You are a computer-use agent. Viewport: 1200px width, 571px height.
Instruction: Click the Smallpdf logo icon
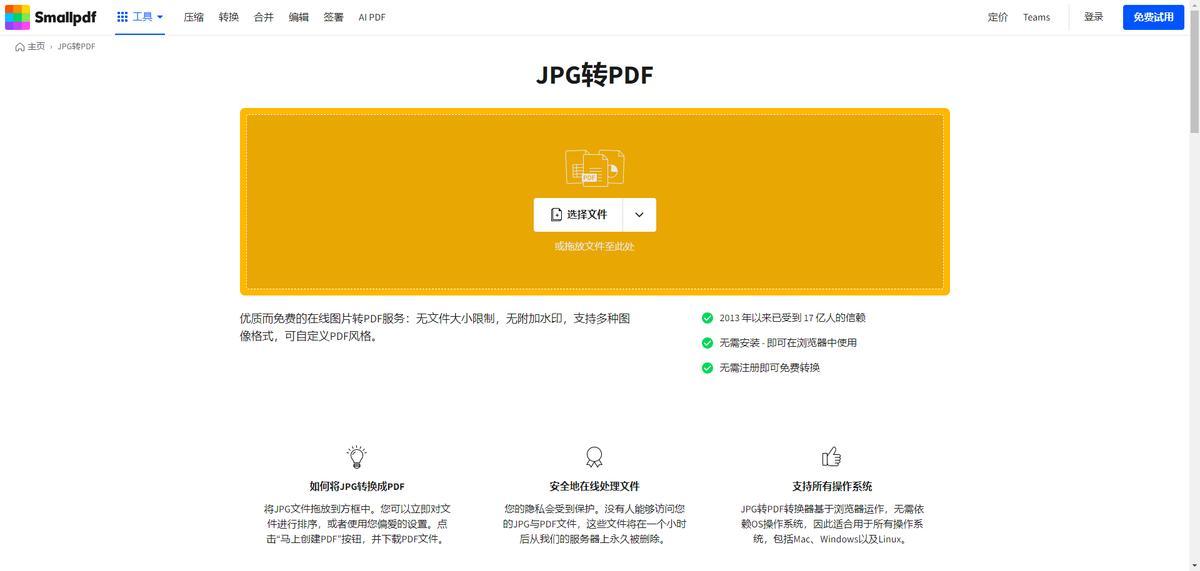(x=17, y=17)
